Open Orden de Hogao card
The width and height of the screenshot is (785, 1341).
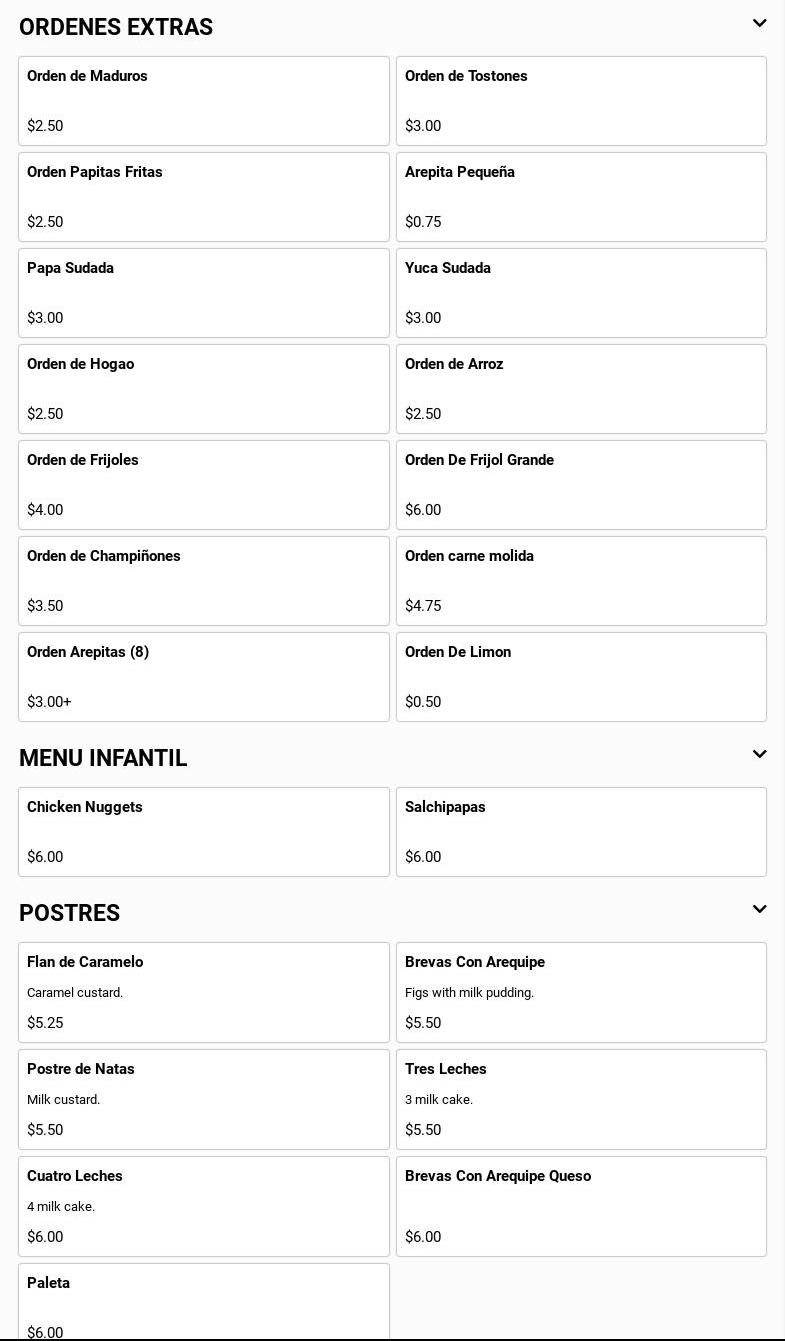203,389
